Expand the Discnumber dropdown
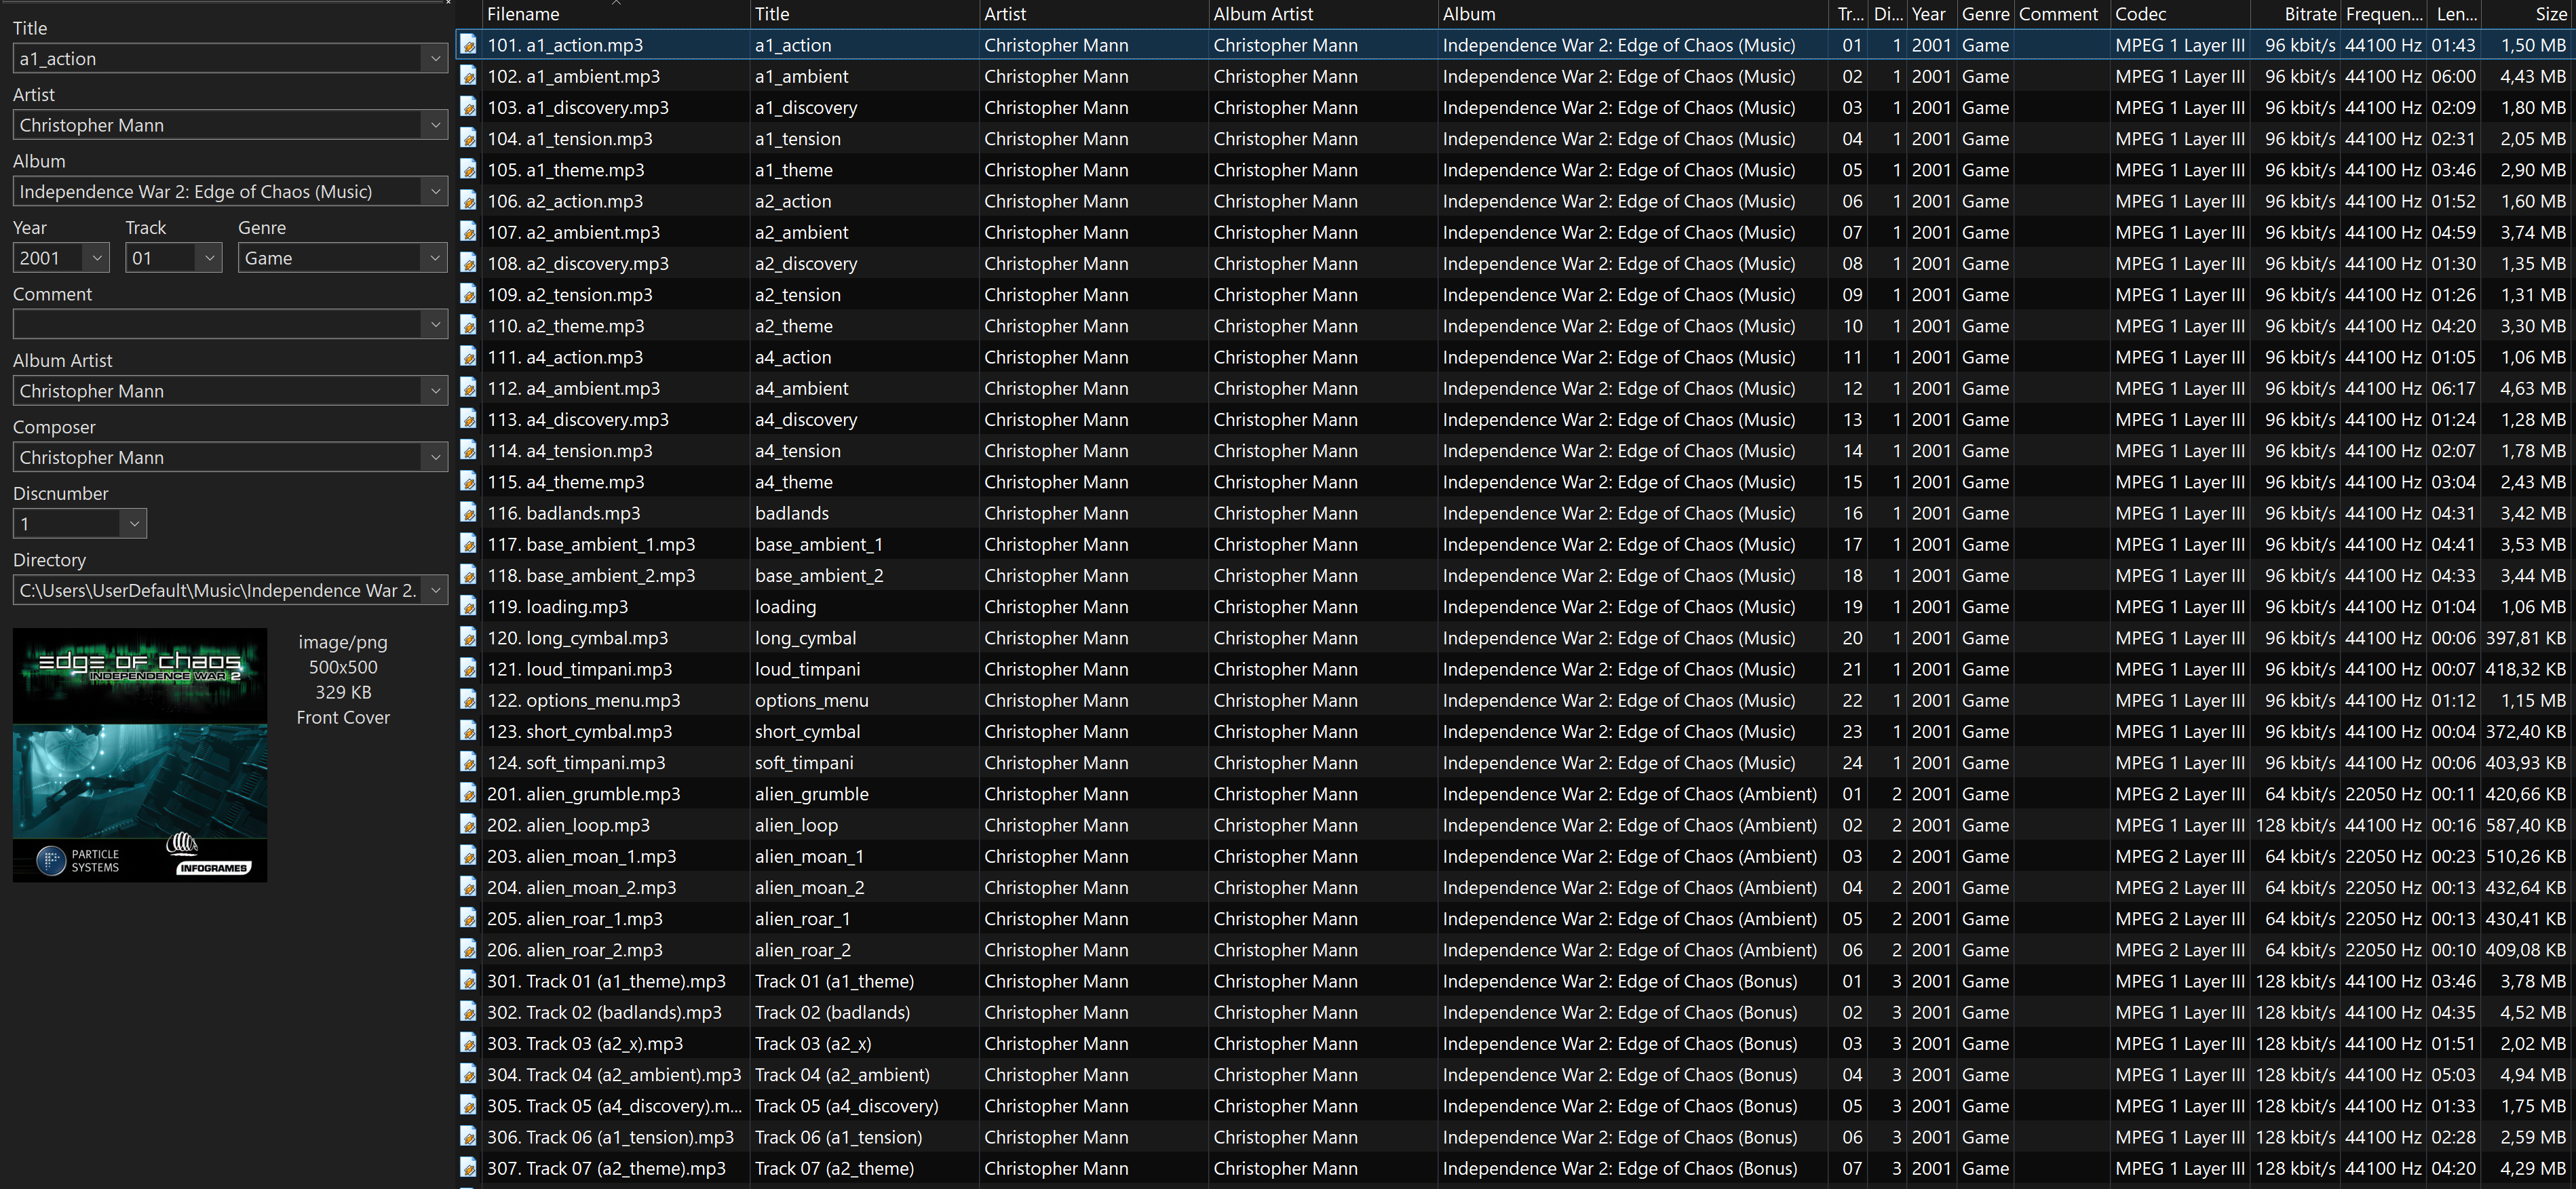 134,524
